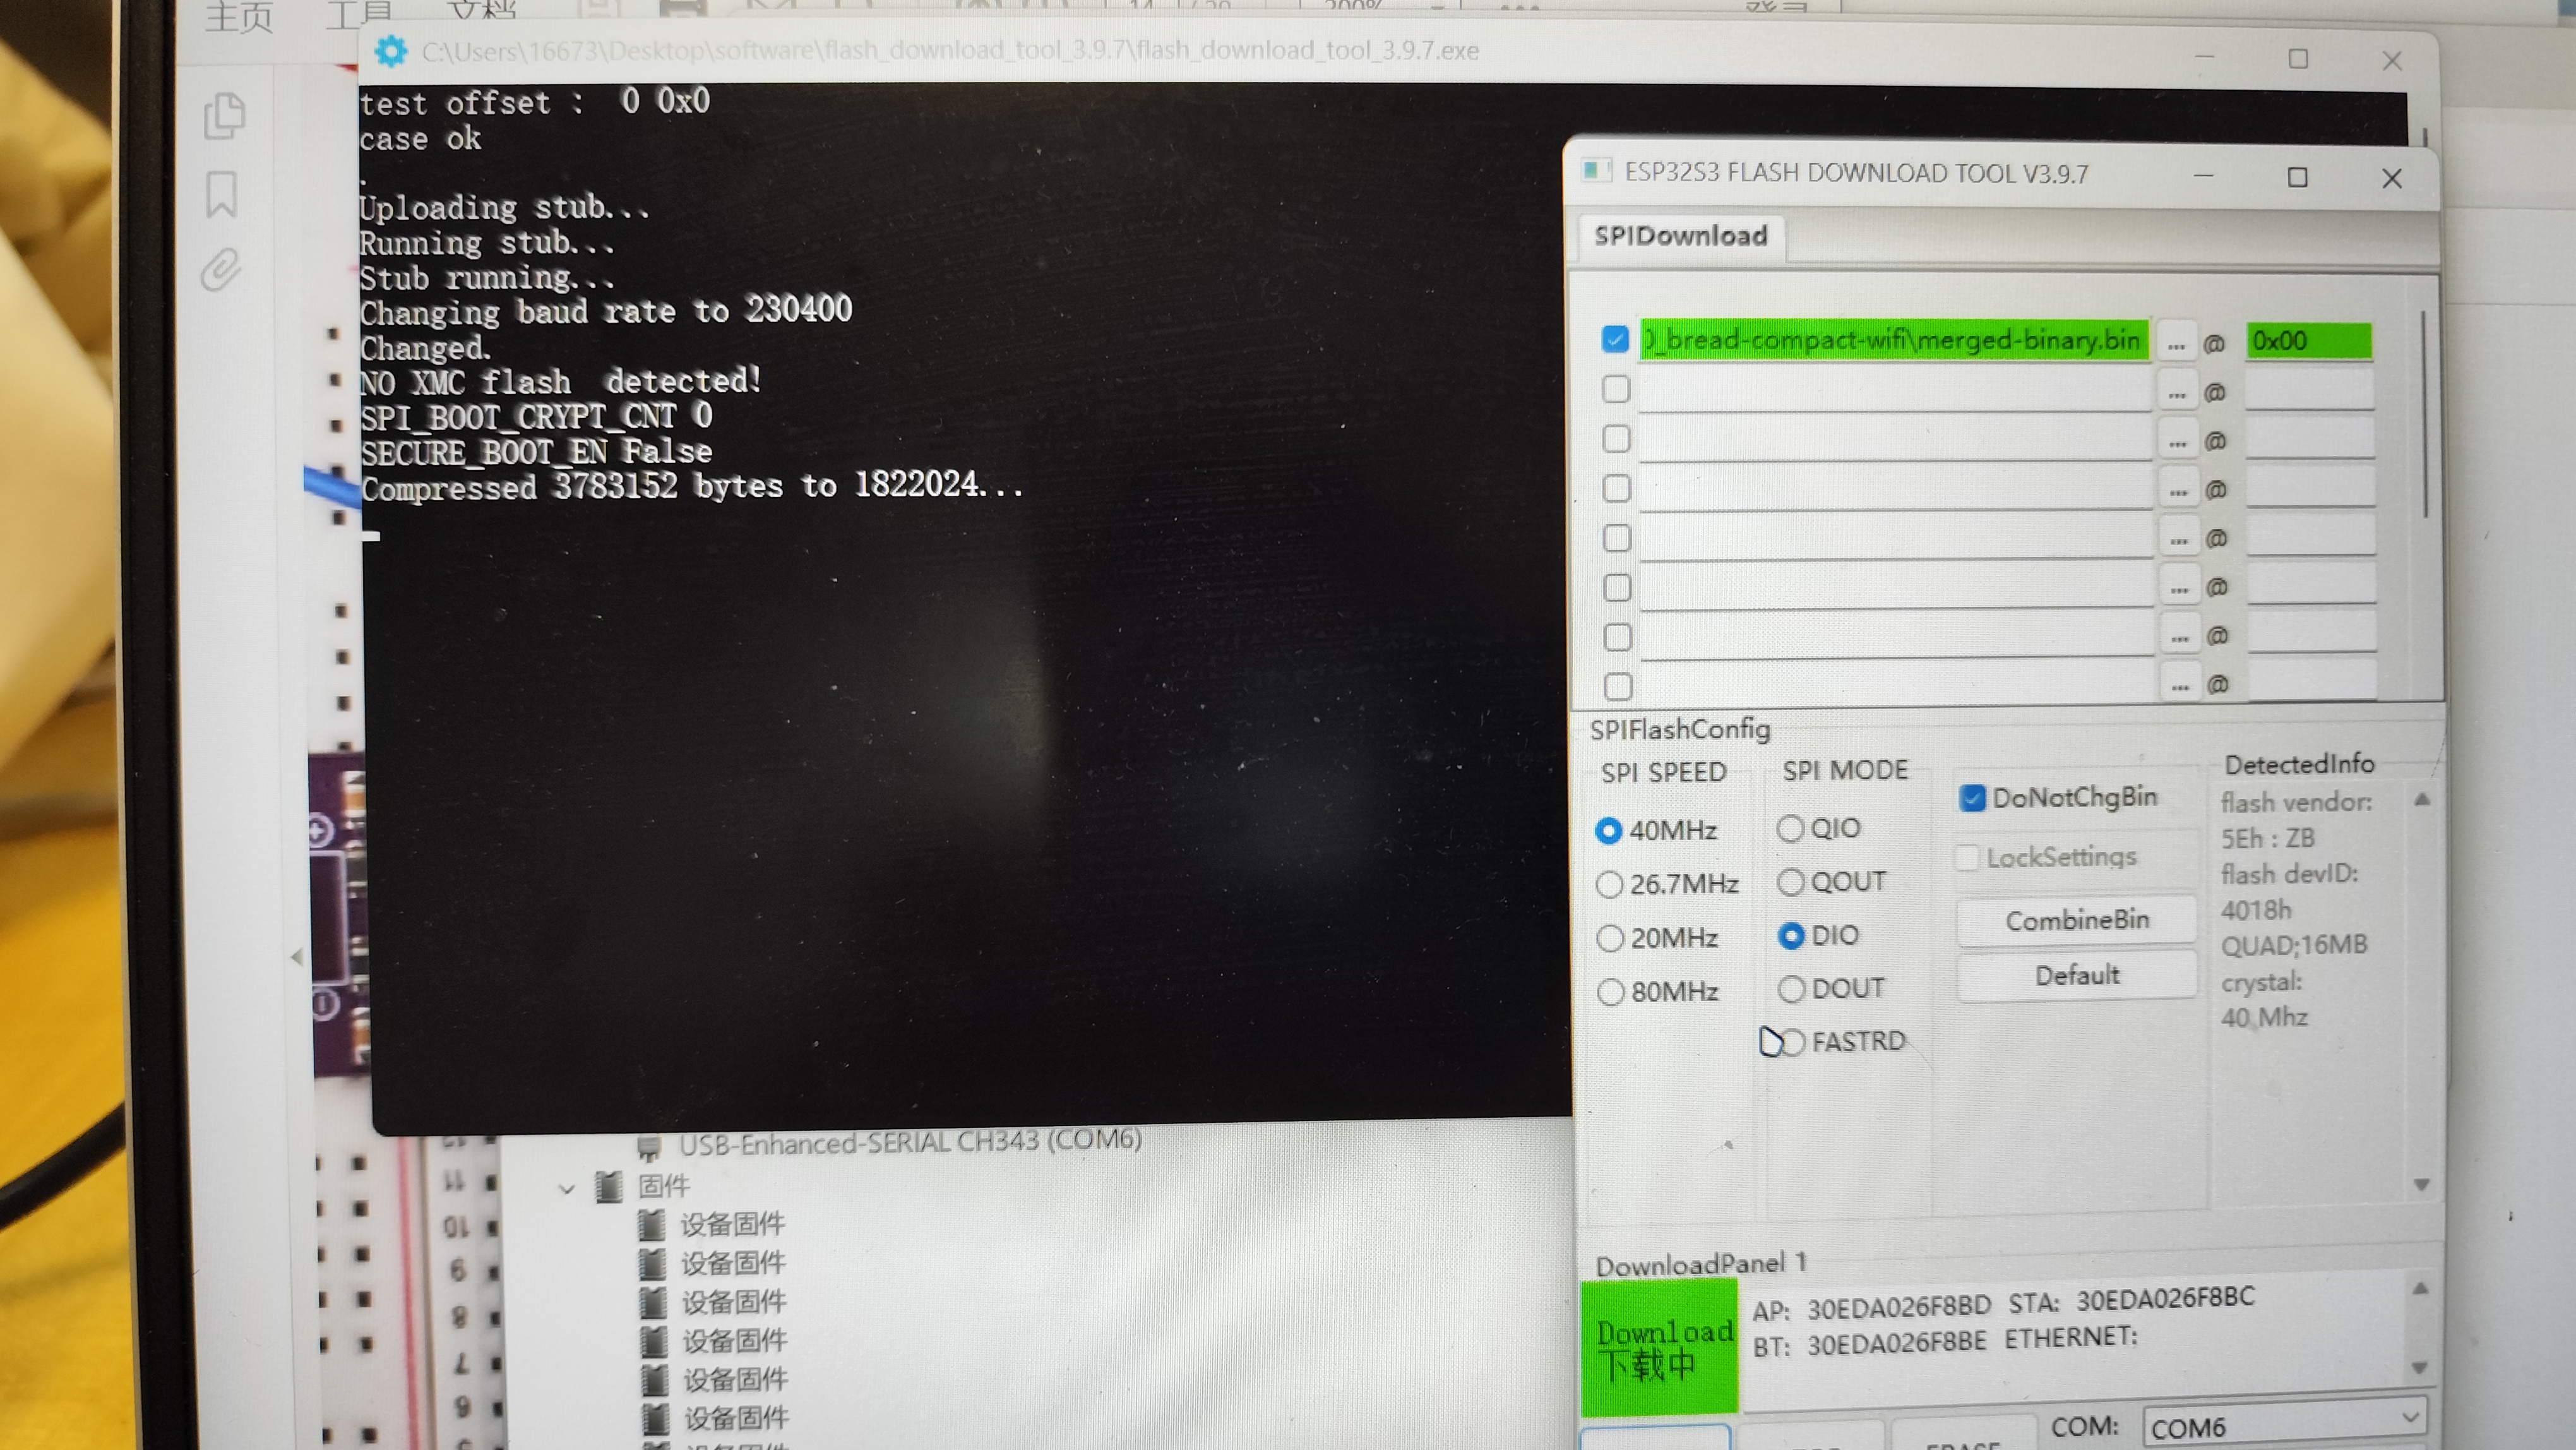Switch to the SPIDownload tab
This screenshot has width=2576, height=1450.
point(1680,236)
